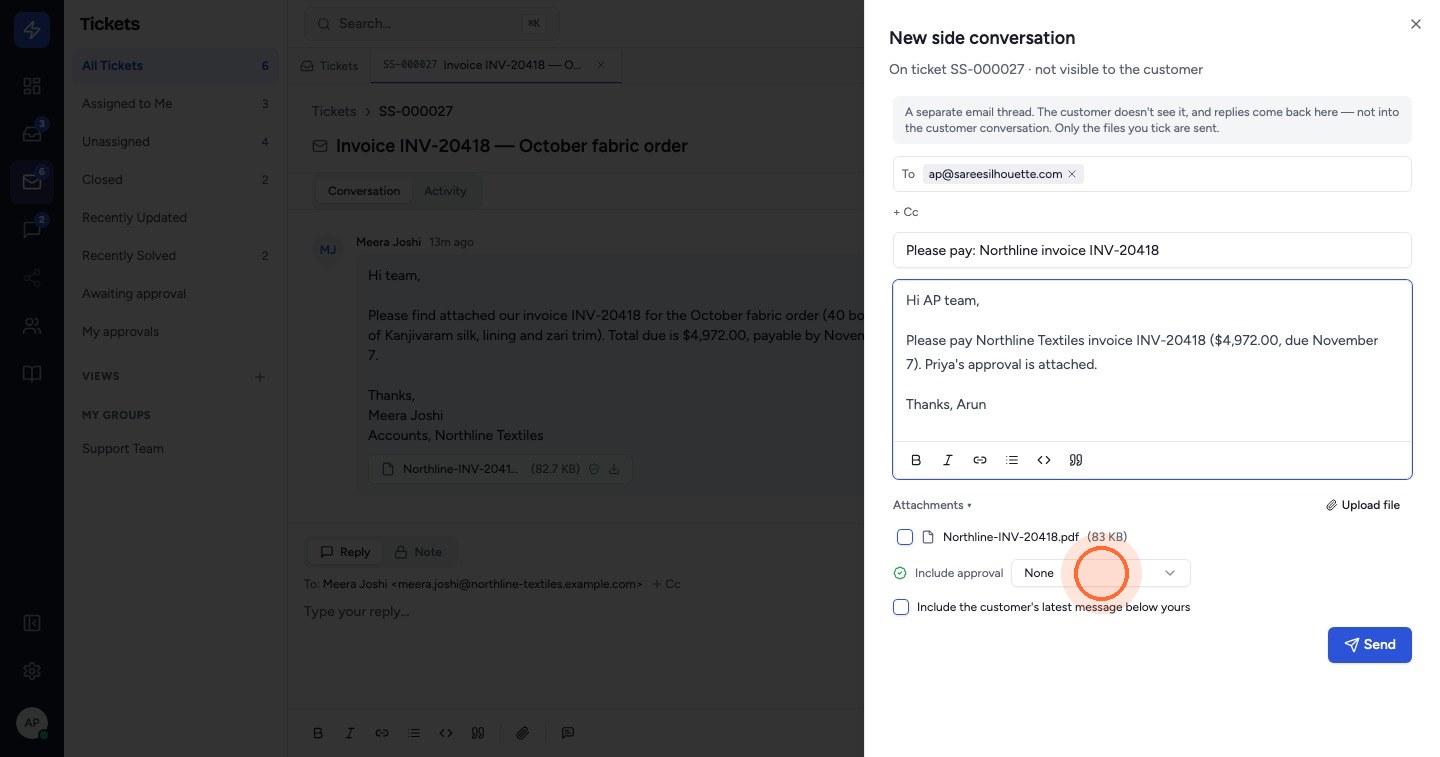Switch the composer to Note
Viewport: 1440px width, 757px height.
418,552
